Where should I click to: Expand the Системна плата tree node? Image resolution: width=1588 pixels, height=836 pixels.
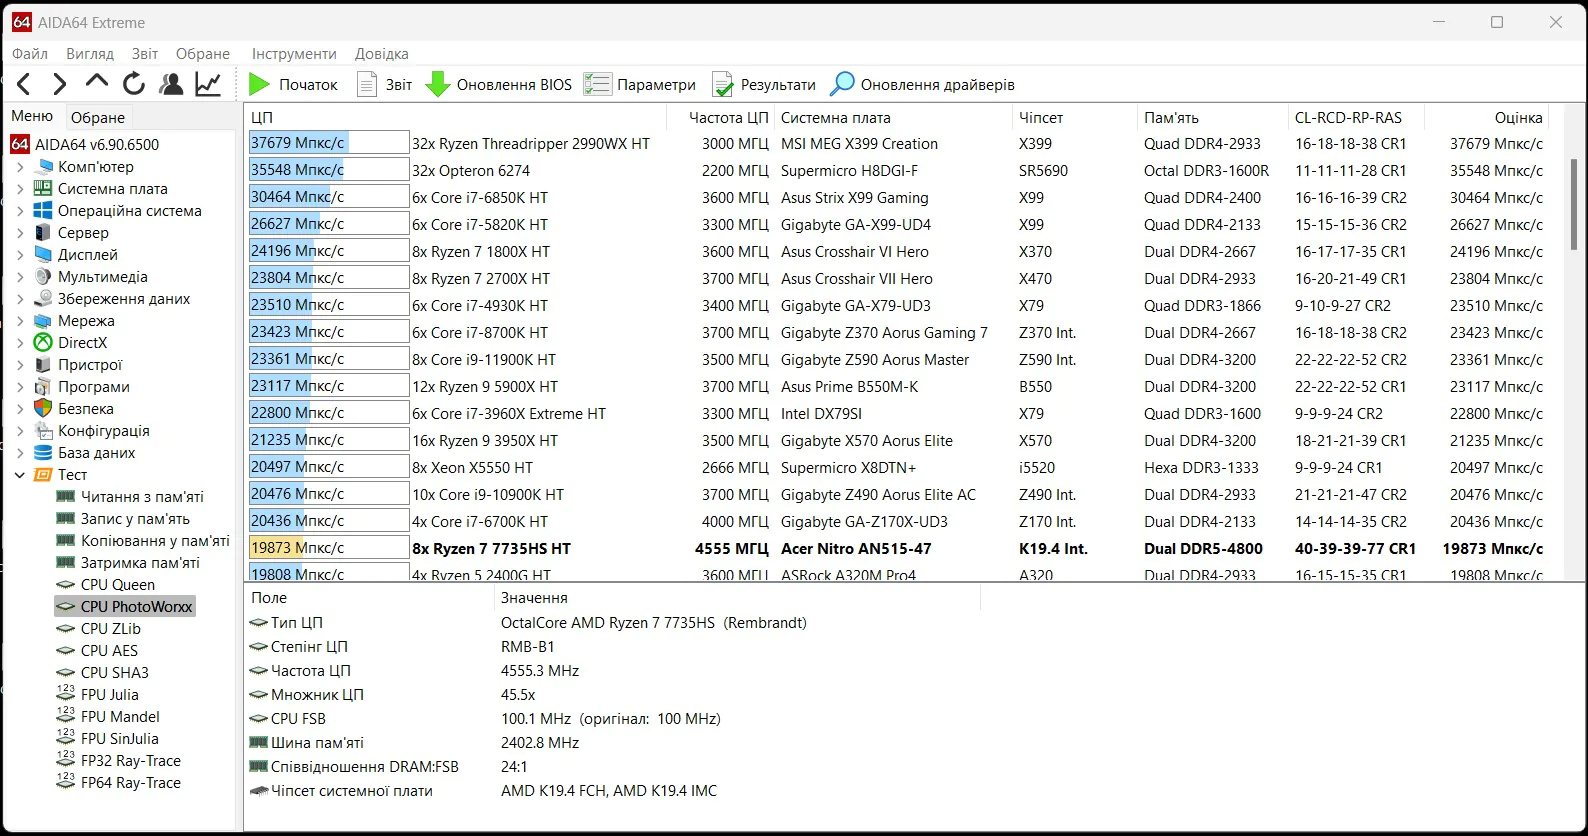(20, 189)
